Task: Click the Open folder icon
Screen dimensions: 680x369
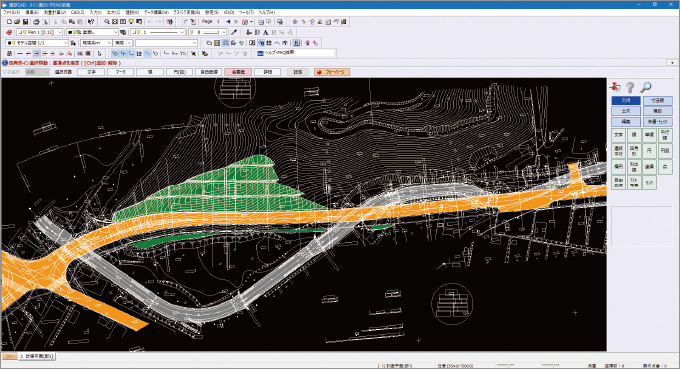Action: tap(17, 22)
